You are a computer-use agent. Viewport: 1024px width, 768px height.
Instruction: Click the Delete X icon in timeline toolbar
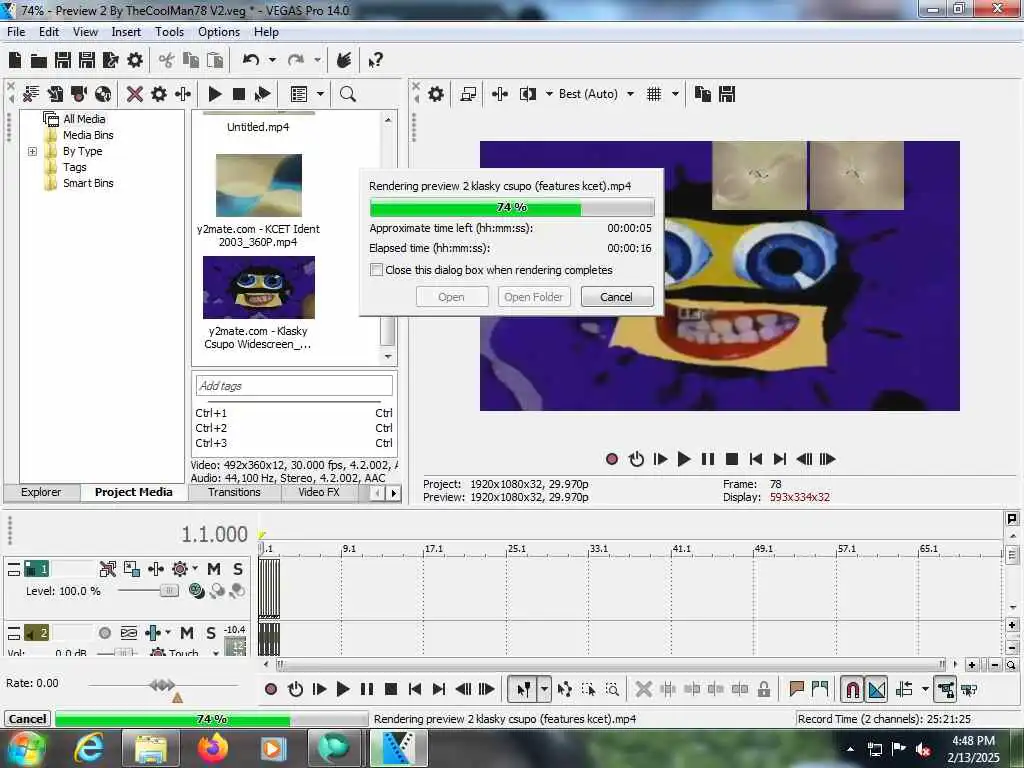(x=643, y=689)
